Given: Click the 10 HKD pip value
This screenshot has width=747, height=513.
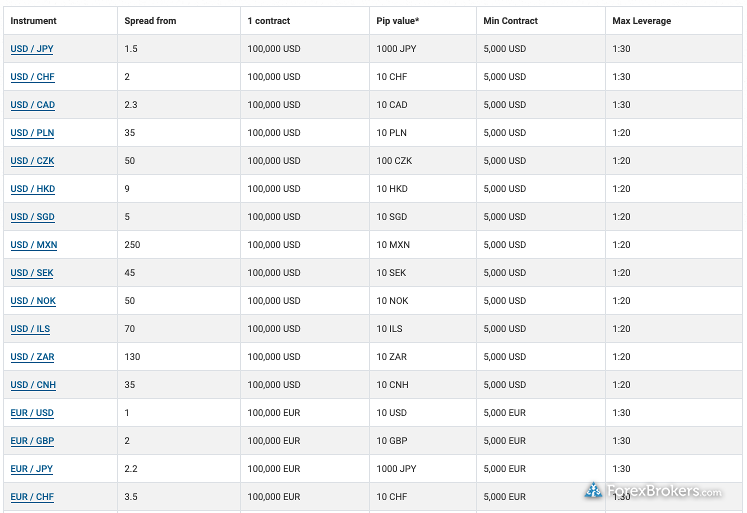Looking at the screenshot, I should pos(392,189).
